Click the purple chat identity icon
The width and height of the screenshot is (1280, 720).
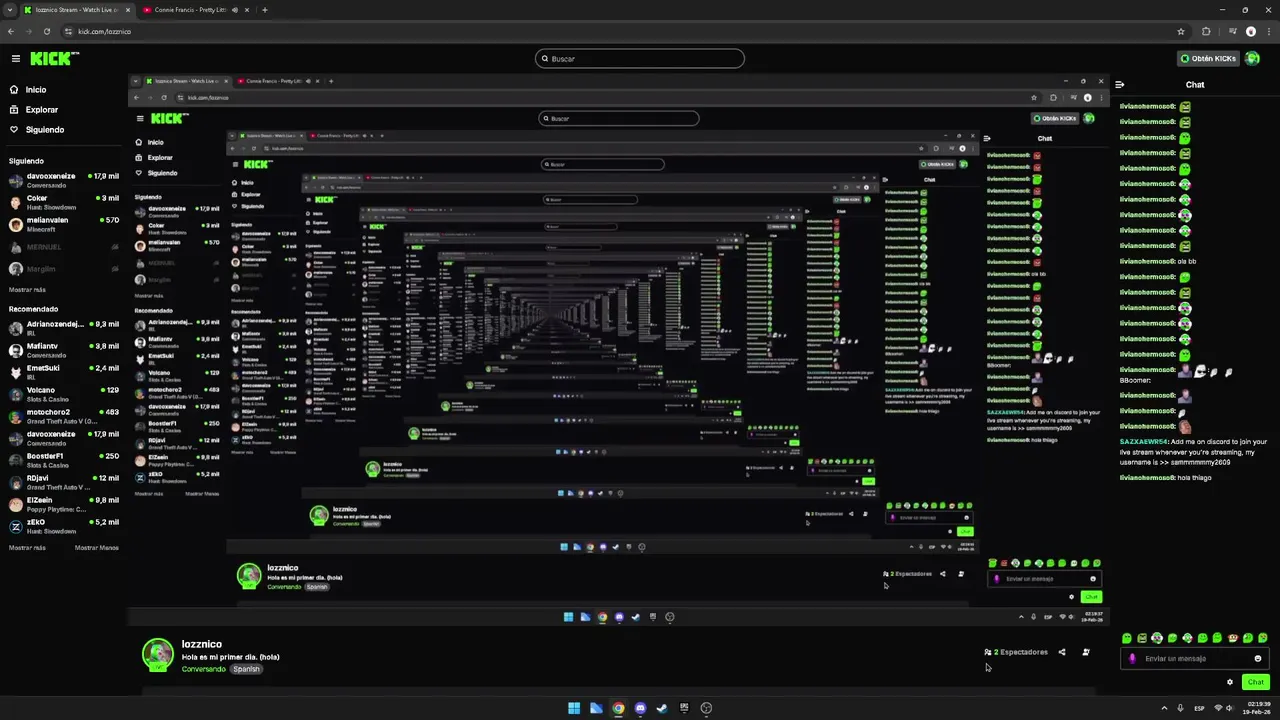tap(1132, 659)
